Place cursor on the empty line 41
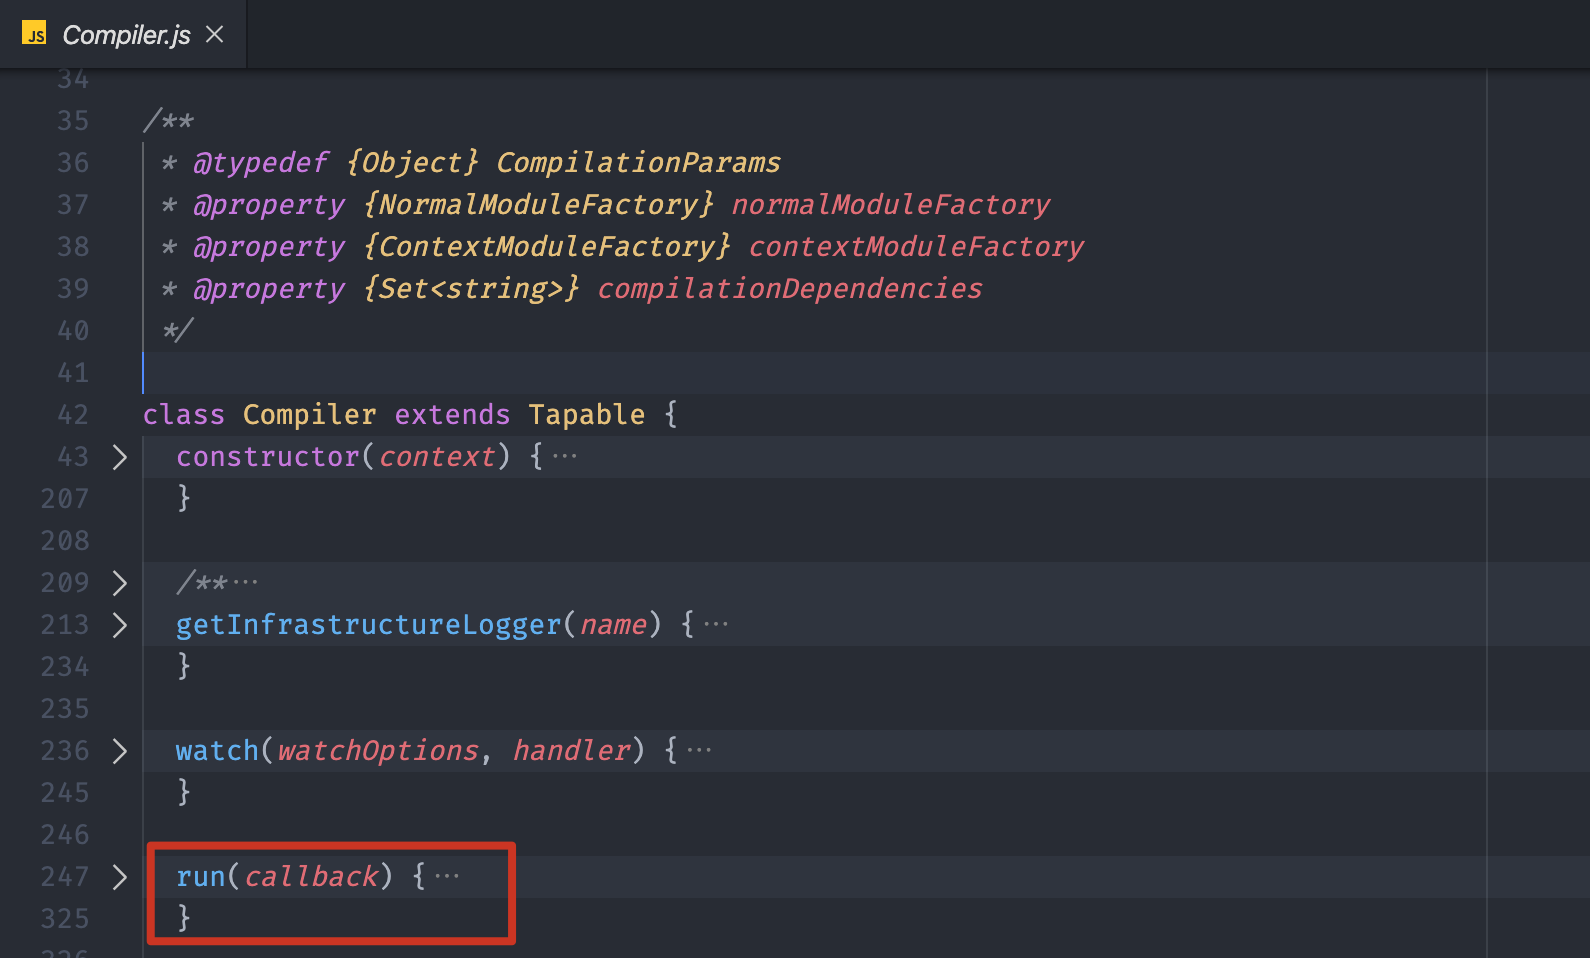 pos(800,373)
